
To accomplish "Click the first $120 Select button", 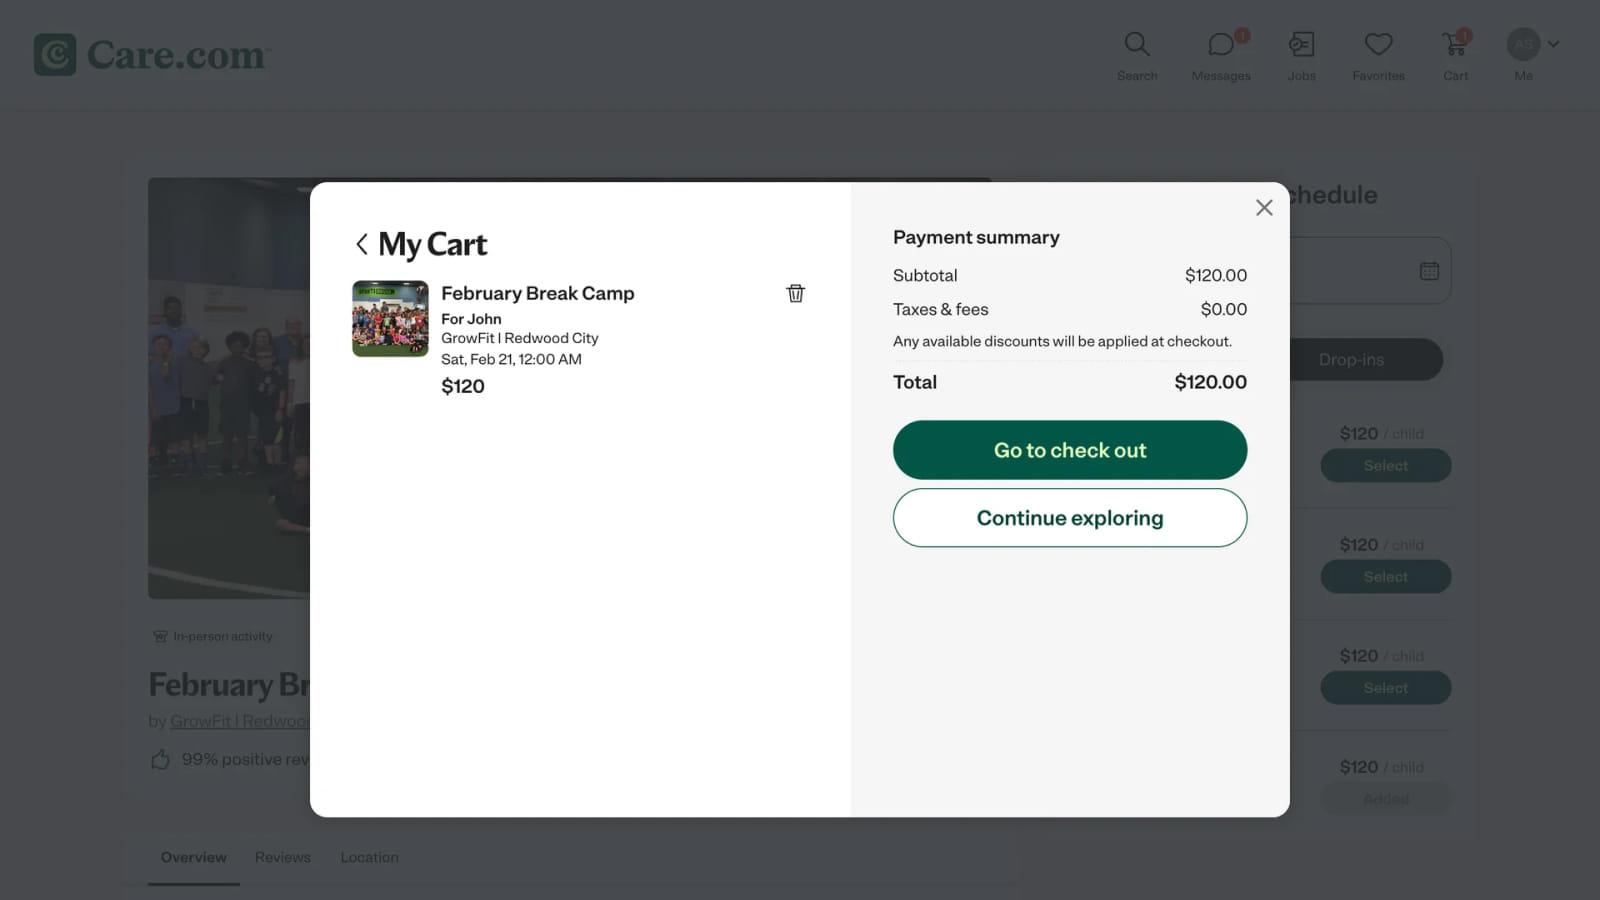I will [1385, 466].
